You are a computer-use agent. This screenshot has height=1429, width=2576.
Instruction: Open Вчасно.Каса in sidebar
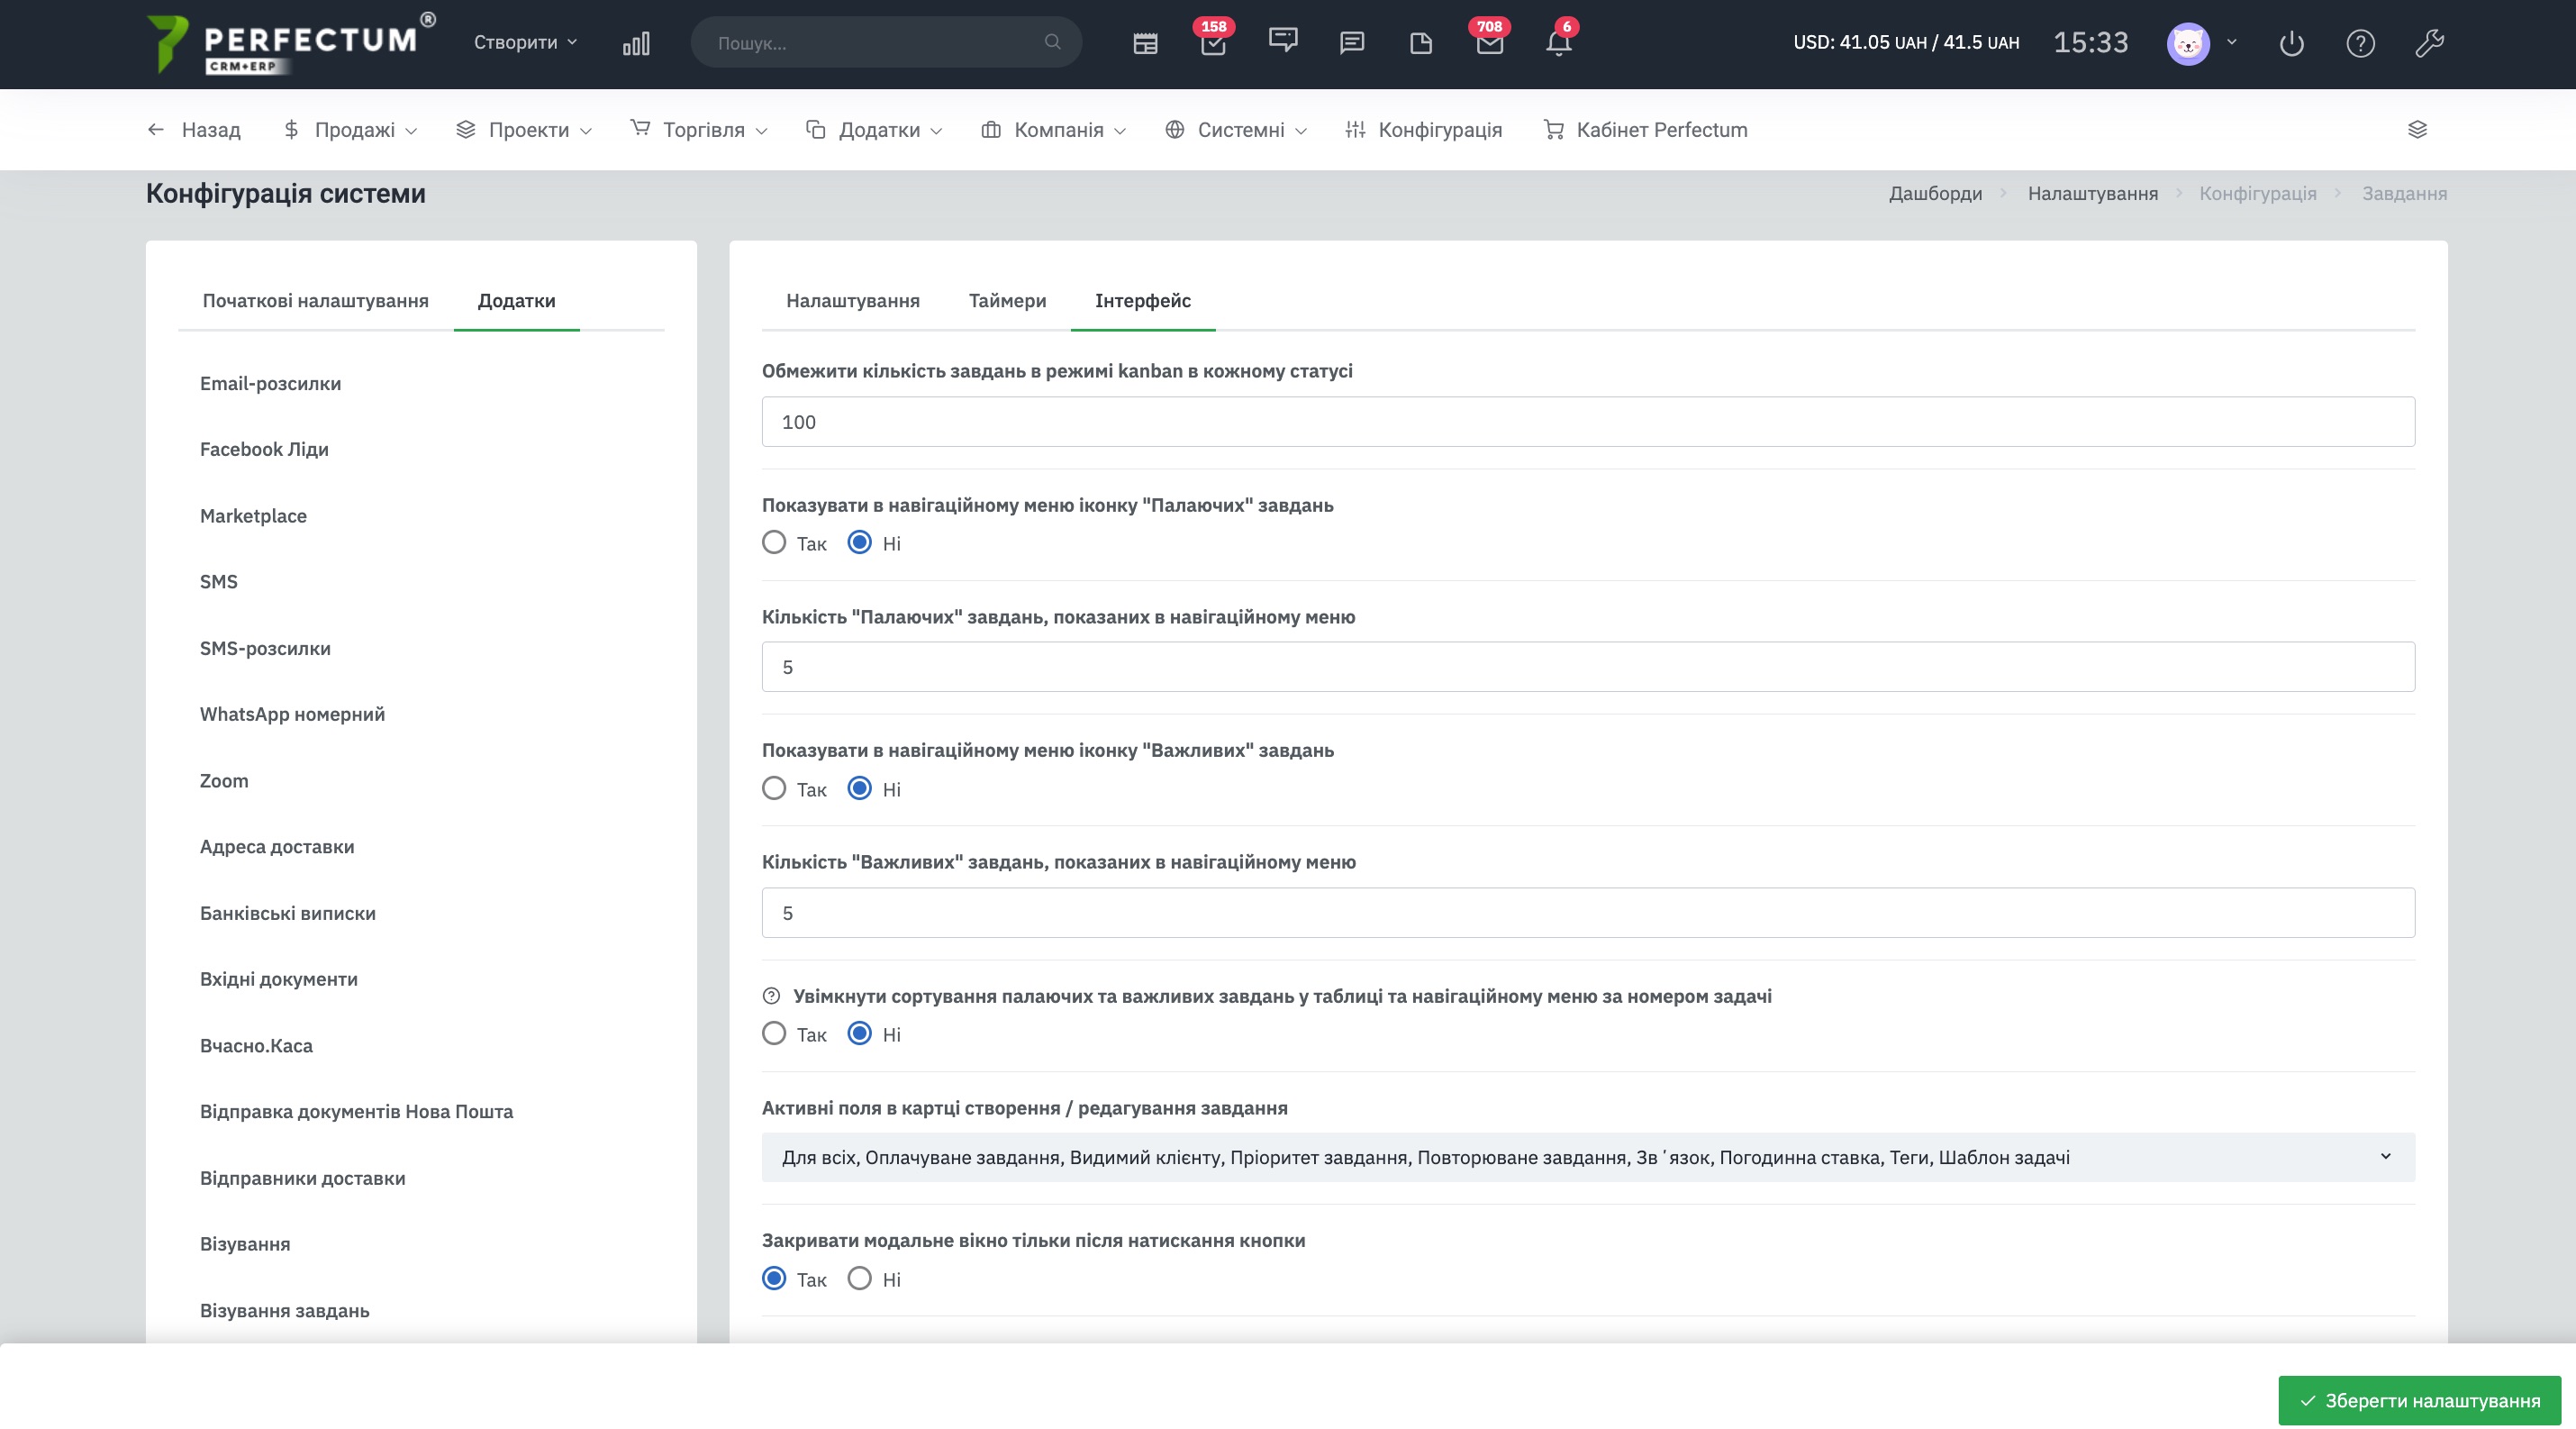256,1046
